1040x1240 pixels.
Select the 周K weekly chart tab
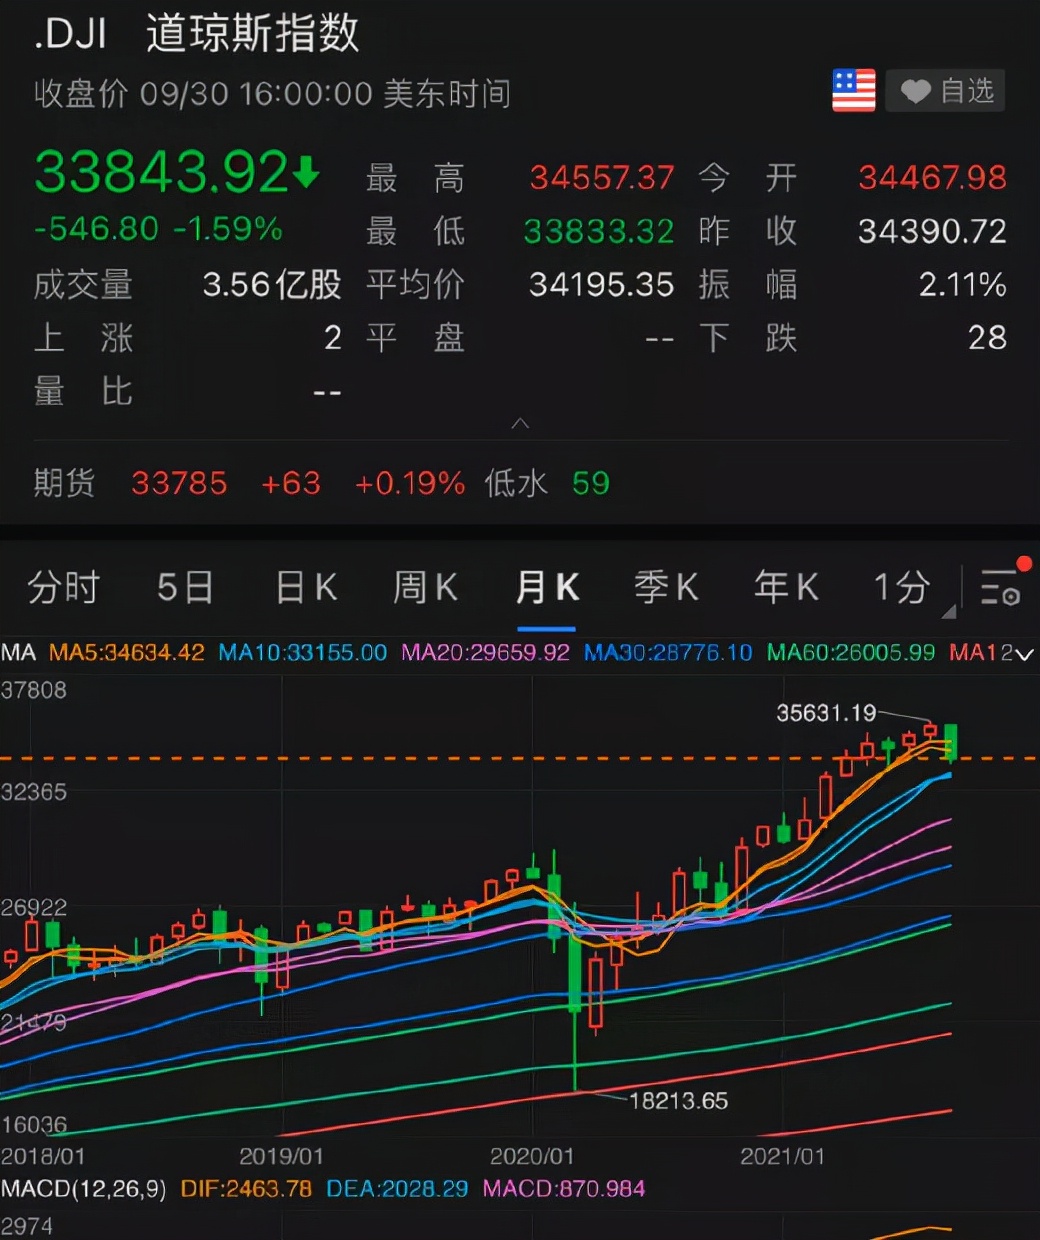(425, 588)
